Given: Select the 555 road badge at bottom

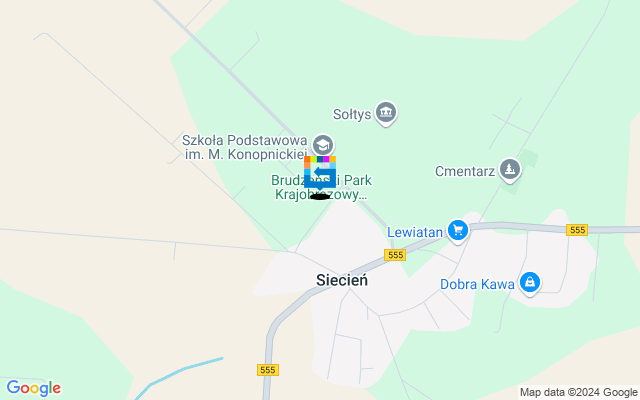Looking at the screenshot, I should (x=268, y=370).
